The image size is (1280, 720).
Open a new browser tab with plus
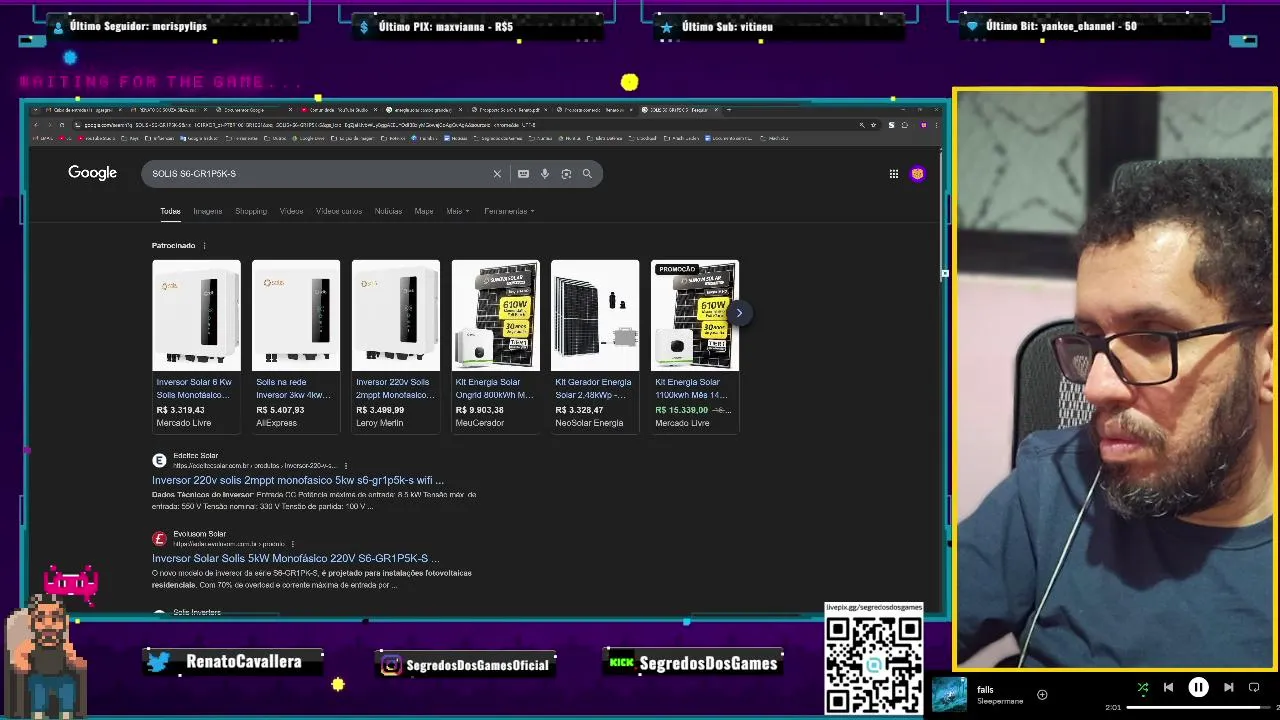729,110
